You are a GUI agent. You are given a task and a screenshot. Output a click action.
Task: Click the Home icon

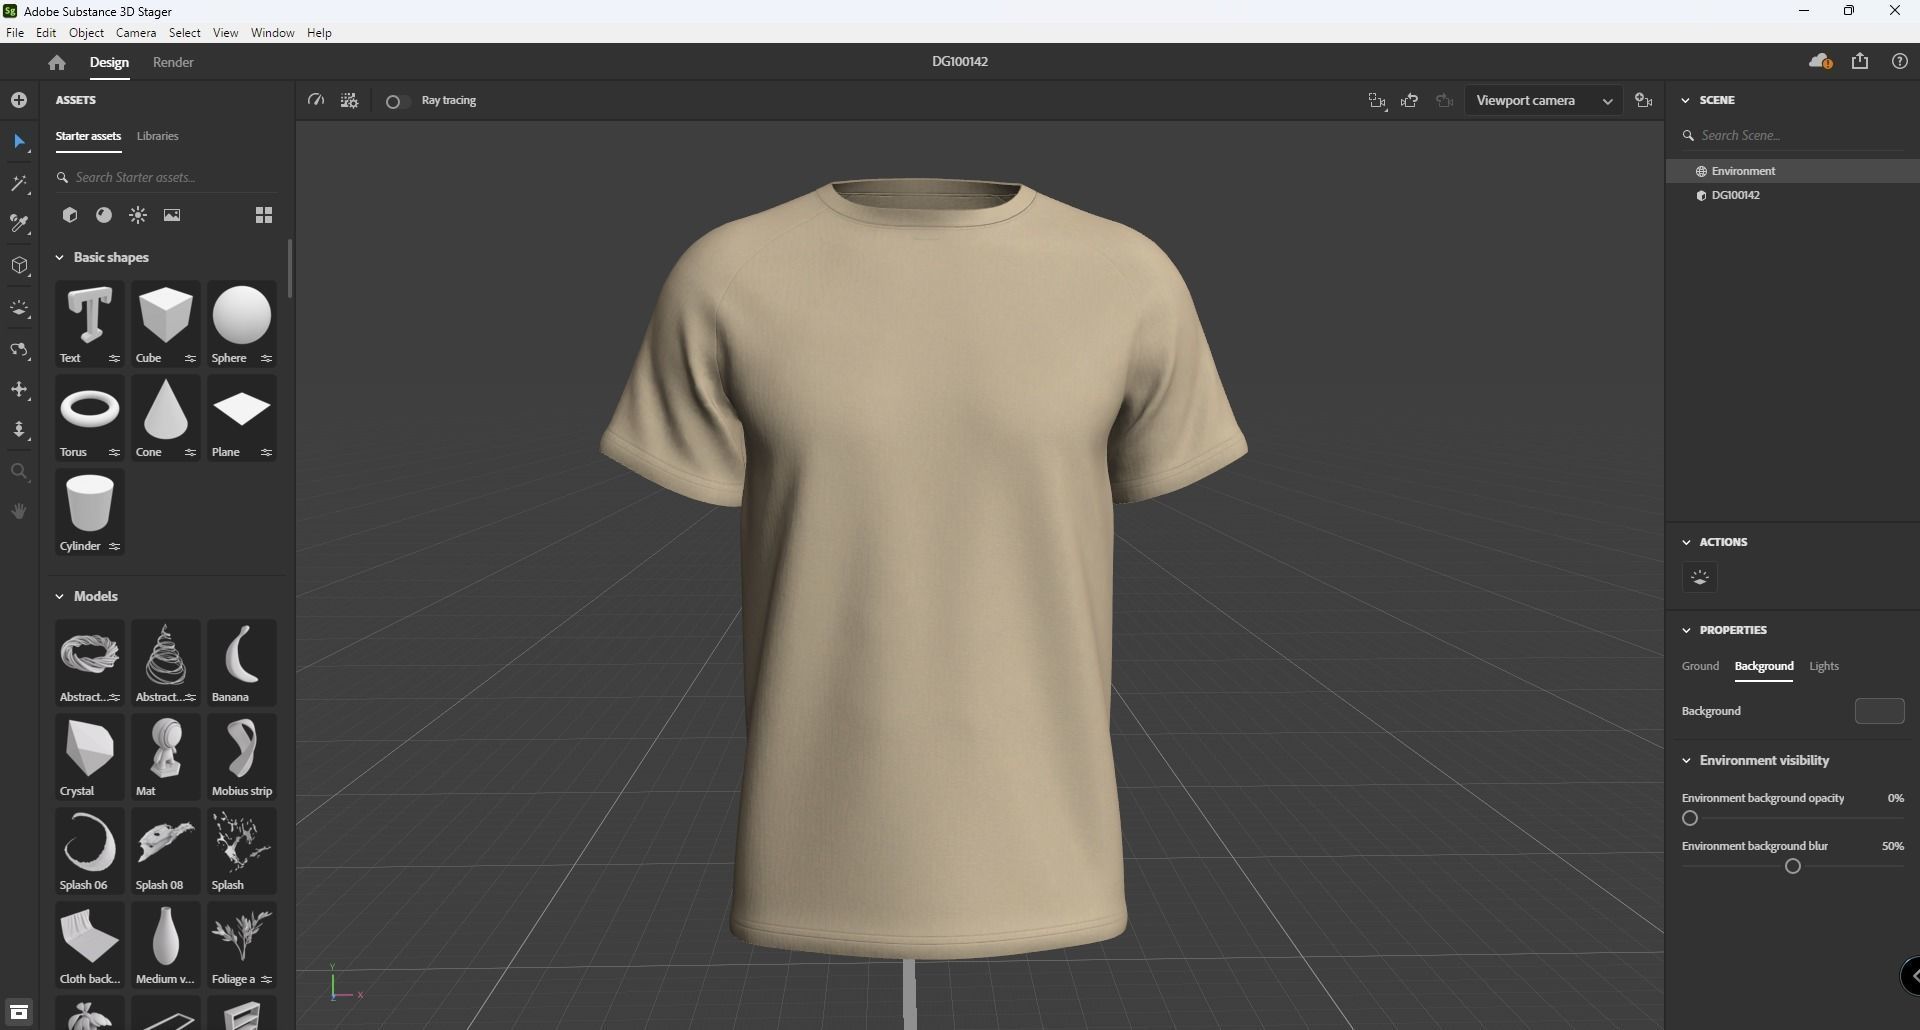click(x=57, y=63)
